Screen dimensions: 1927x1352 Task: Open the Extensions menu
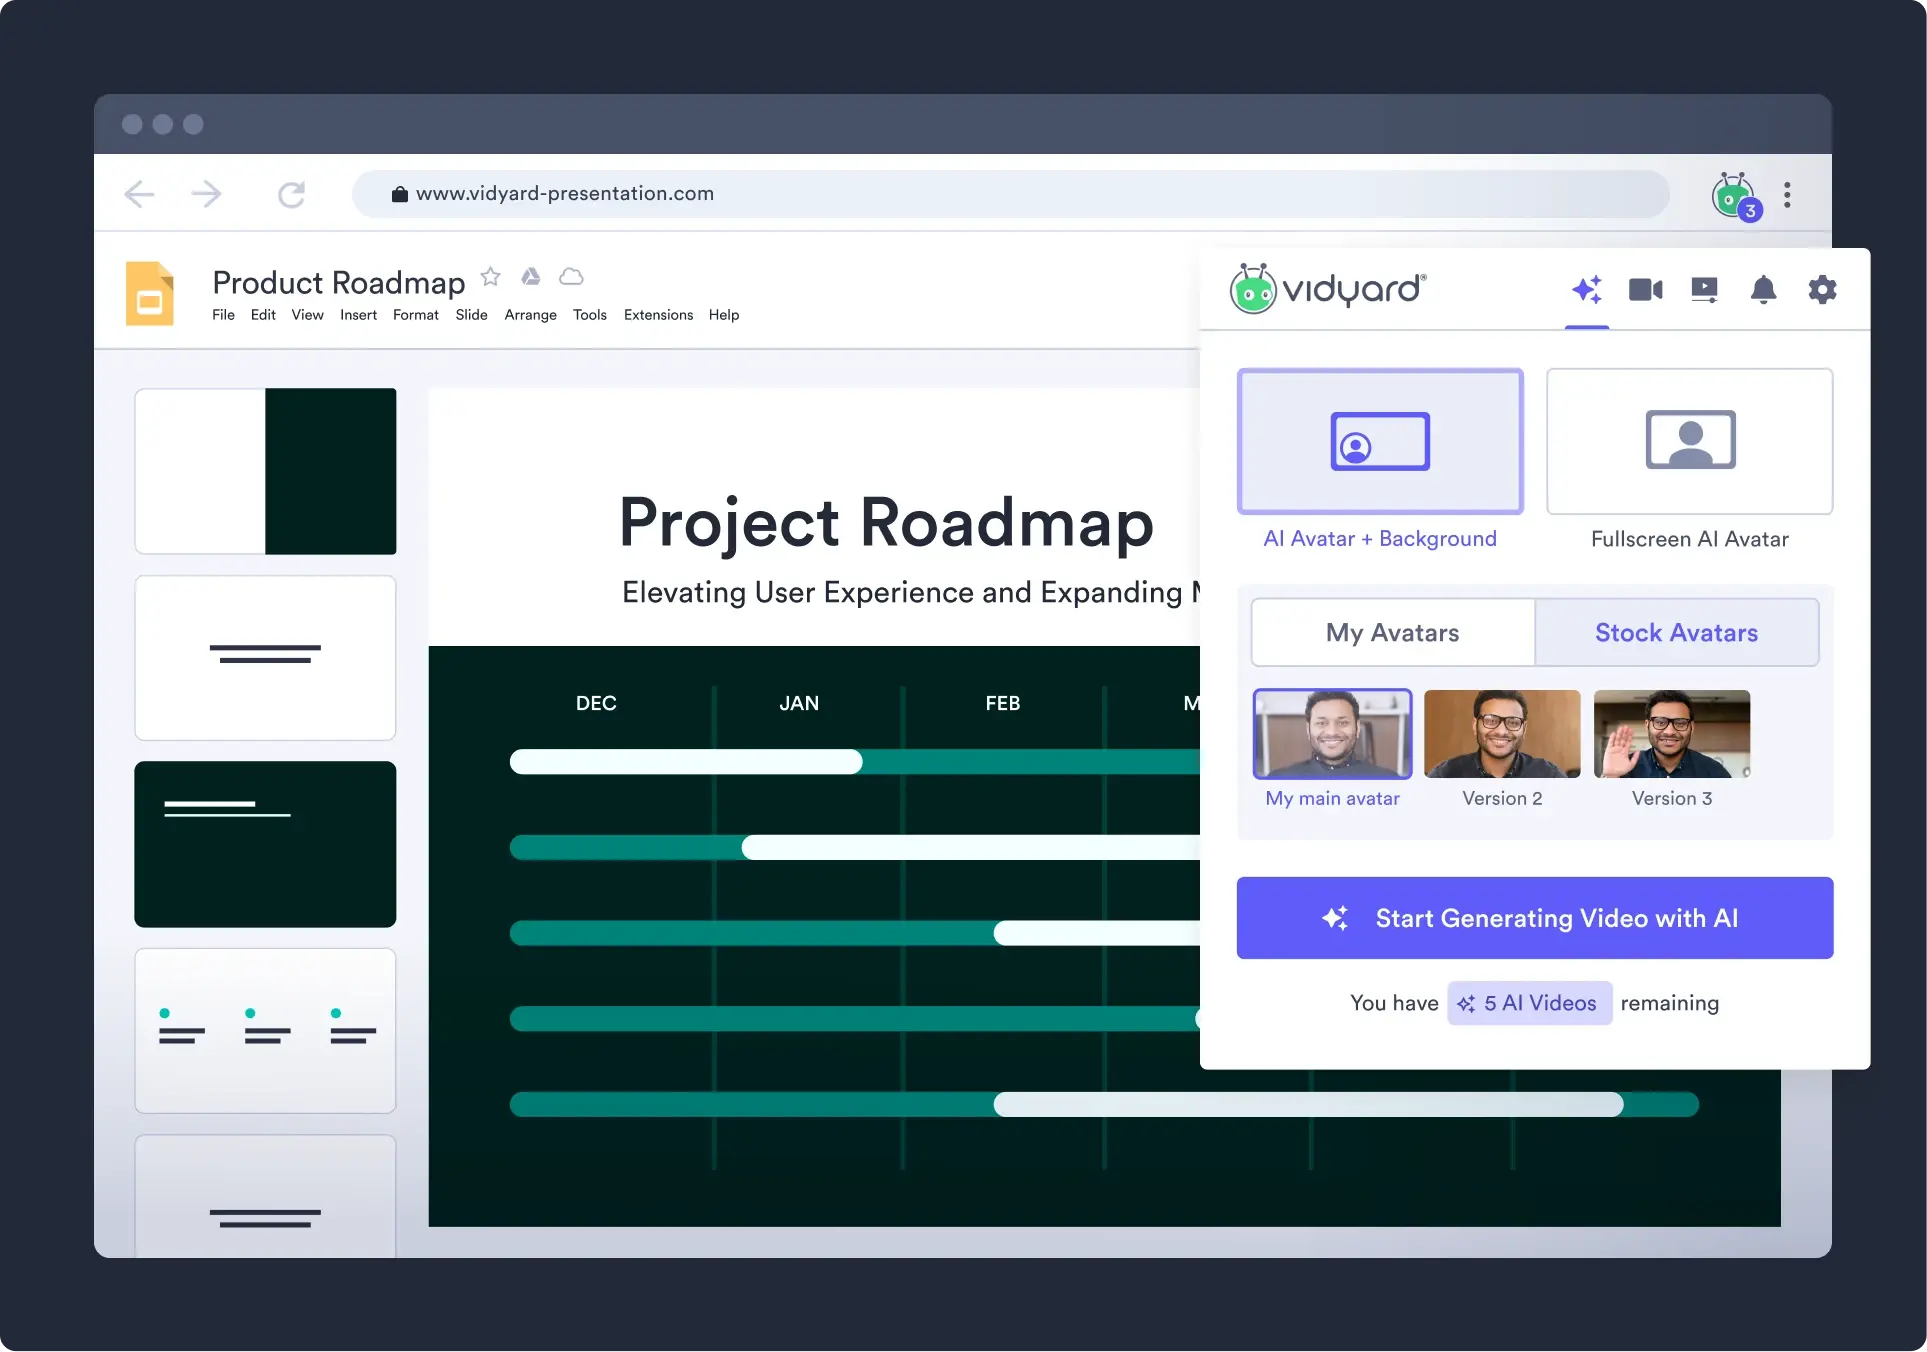[x=658, y=314]
